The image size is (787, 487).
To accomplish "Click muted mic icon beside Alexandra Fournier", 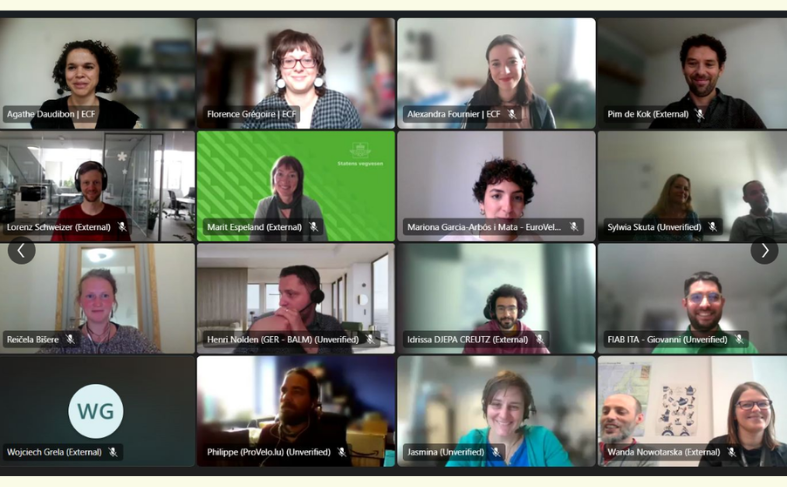I will pos(511,114).
